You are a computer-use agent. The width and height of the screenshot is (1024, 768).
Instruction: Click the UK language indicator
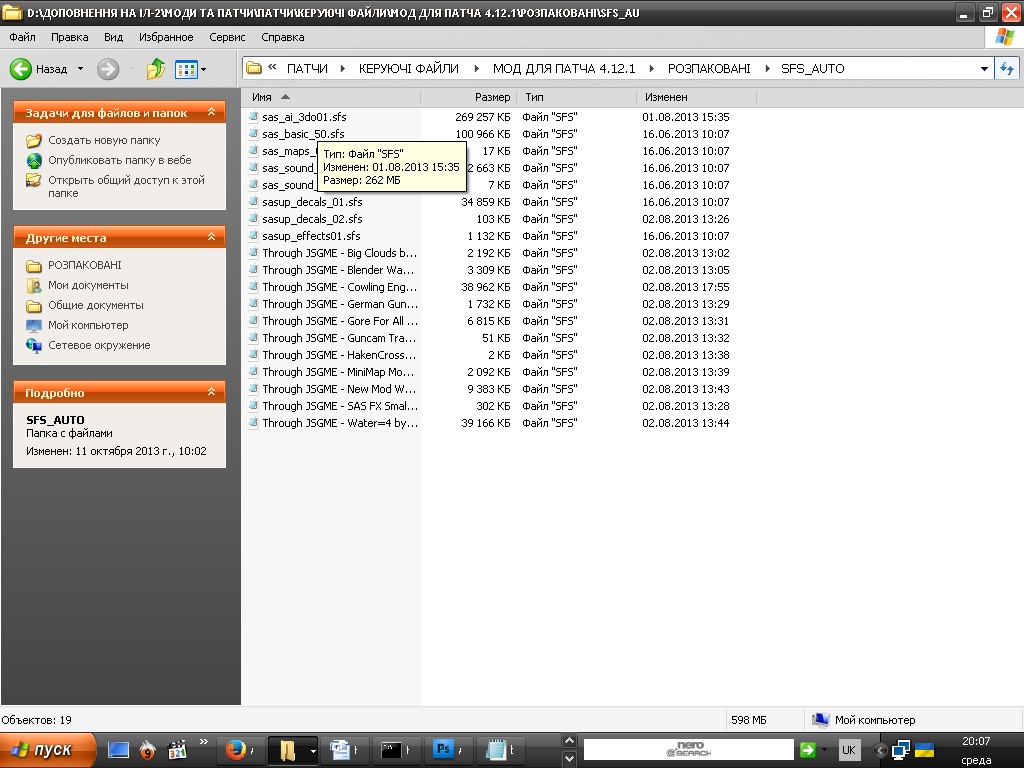tap(848, 750)
